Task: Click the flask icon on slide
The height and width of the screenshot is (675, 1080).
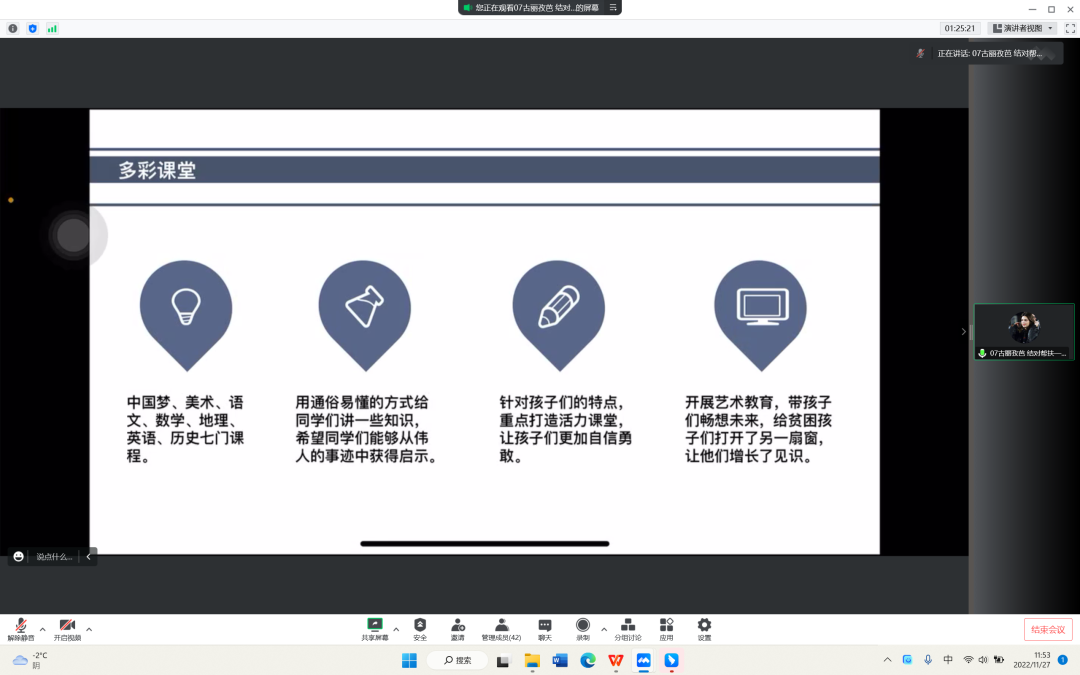Action: coord(364,307)
